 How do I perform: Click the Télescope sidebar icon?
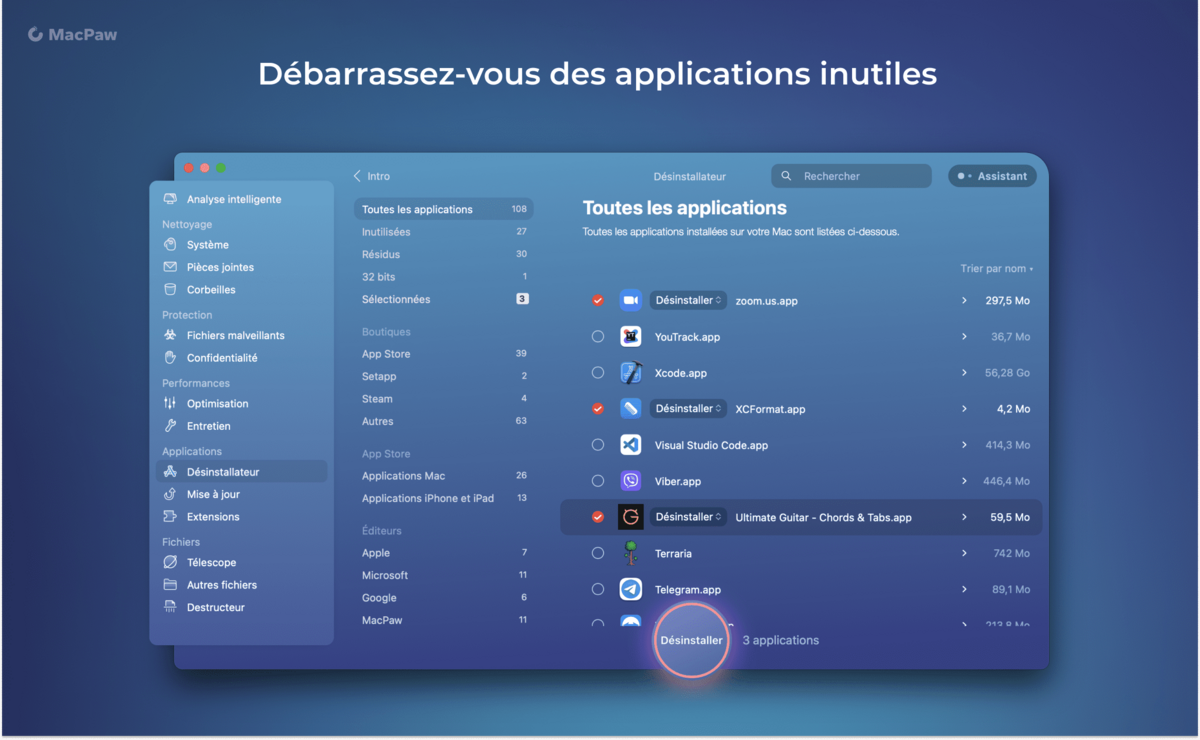[x=170, y=563]
